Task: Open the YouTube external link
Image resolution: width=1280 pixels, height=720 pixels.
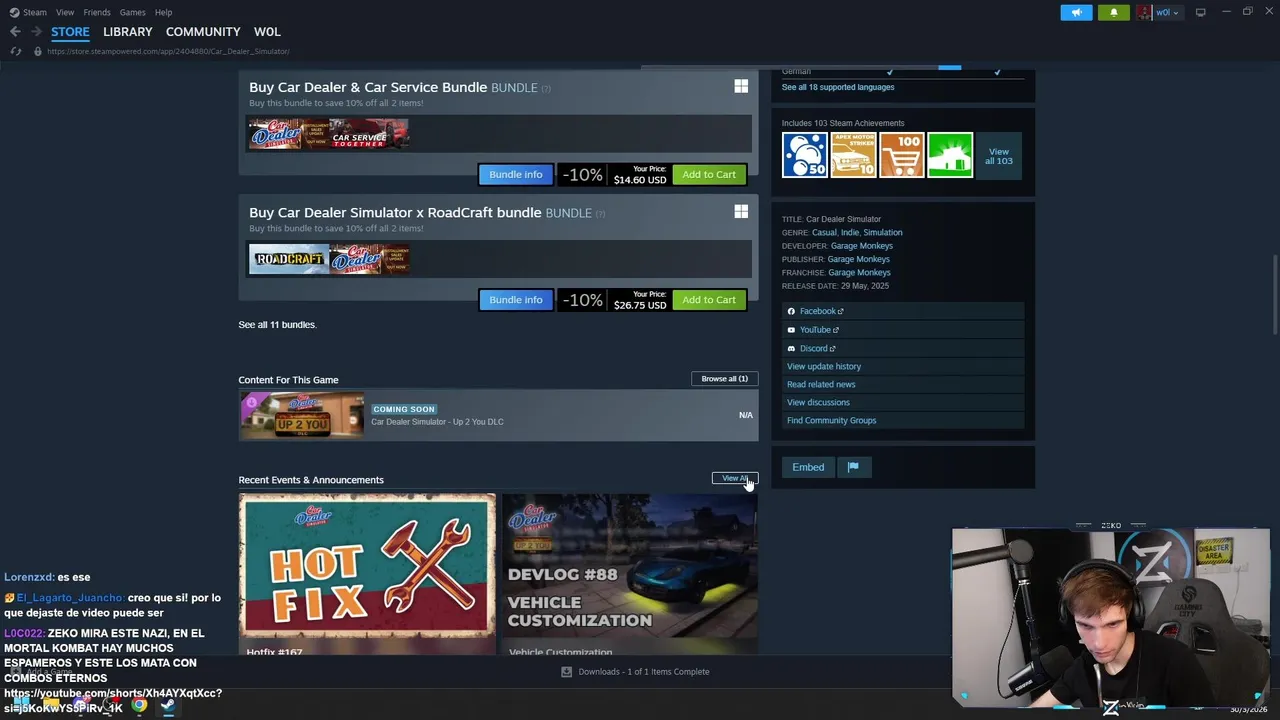Action: click(902, 330)
